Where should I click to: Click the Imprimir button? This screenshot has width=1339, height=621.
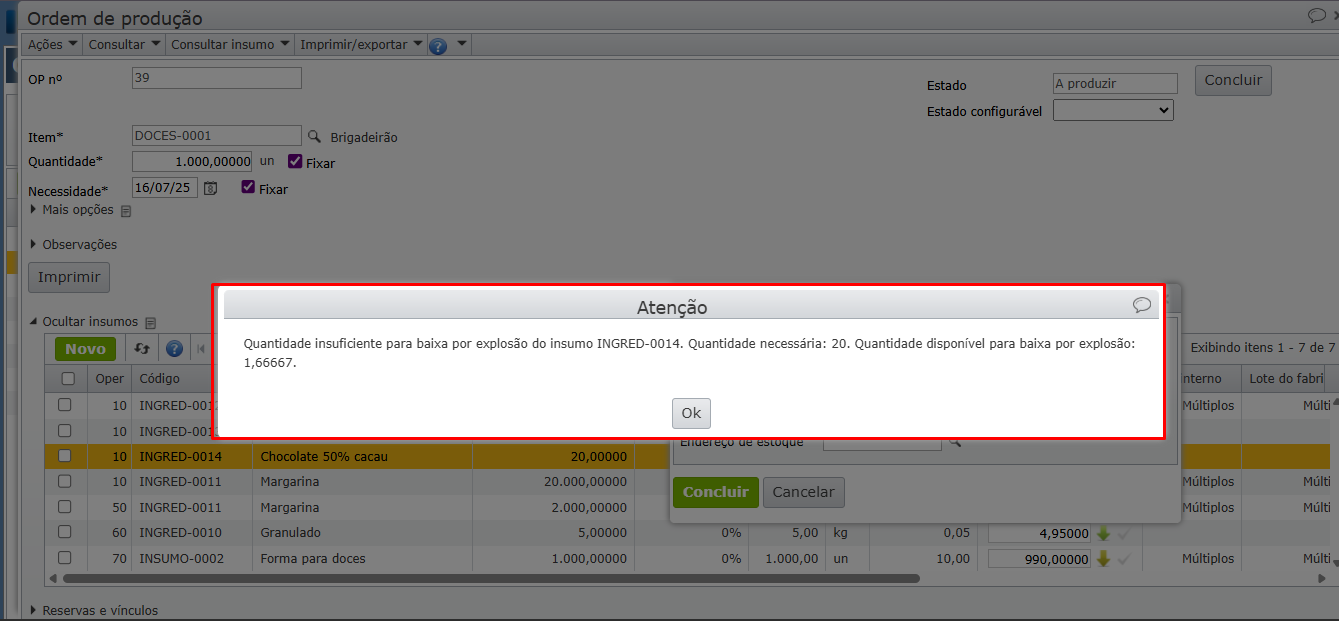point(69,277)
